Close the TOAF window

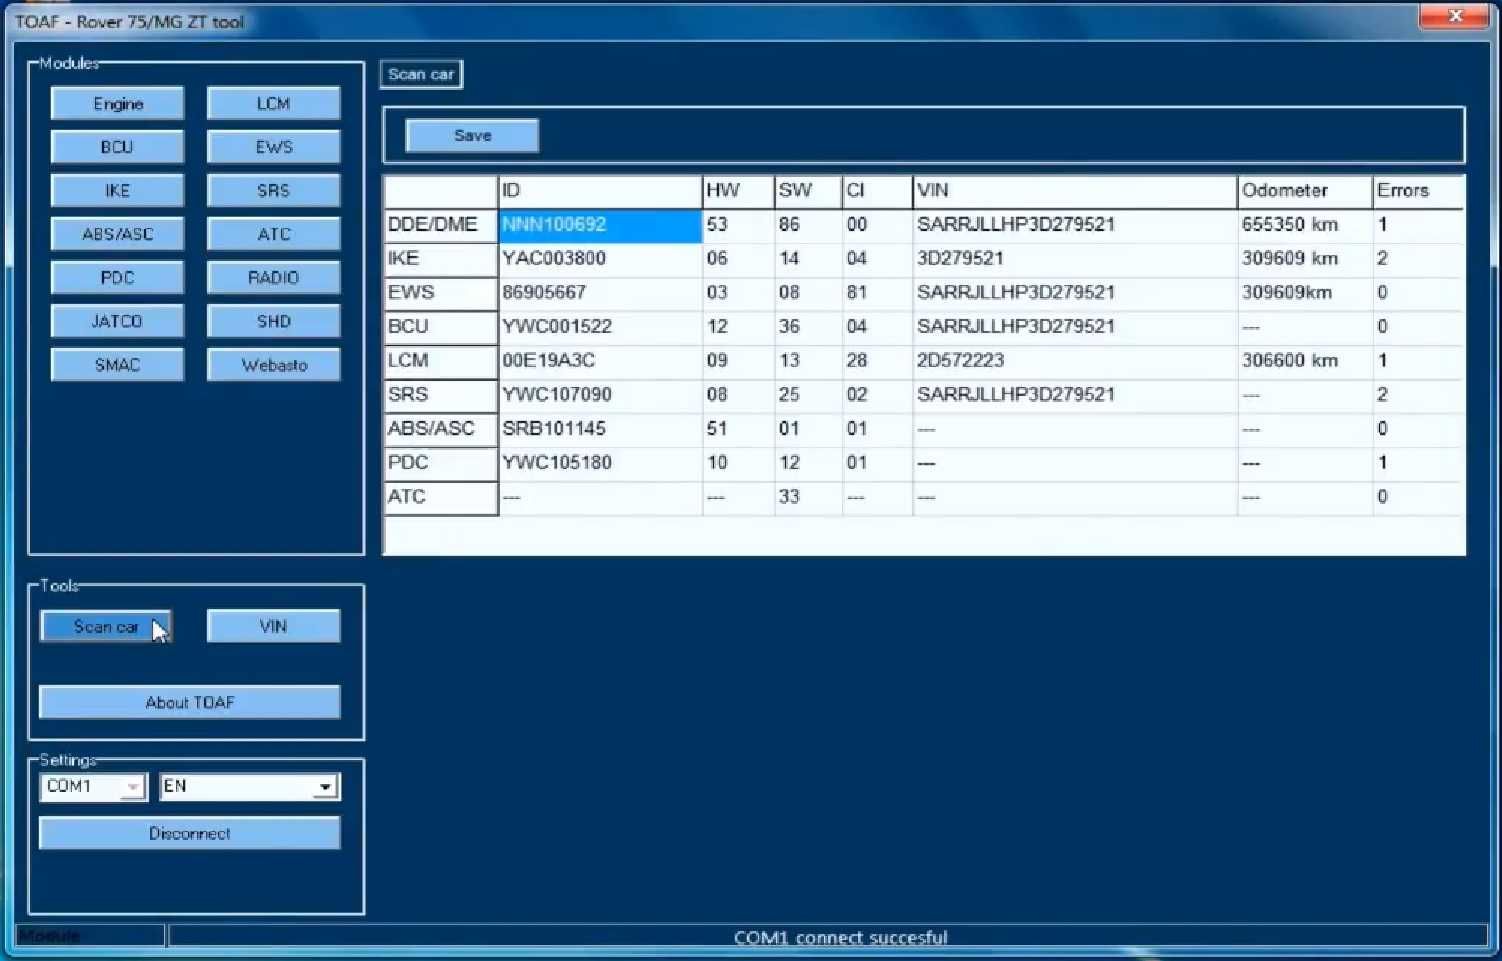1455,16
